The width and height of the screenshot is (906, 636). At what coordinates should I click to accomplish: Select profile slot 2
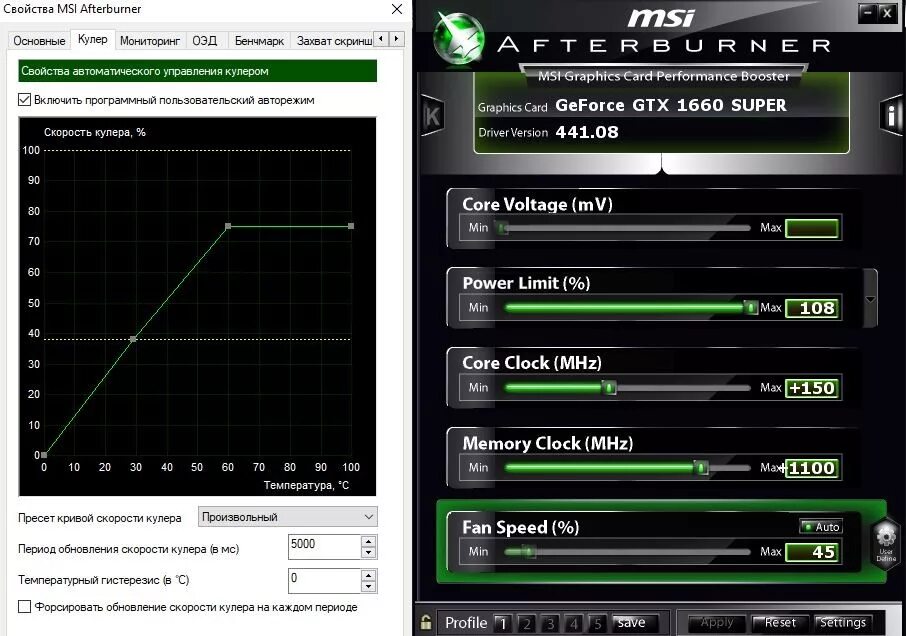526,623
